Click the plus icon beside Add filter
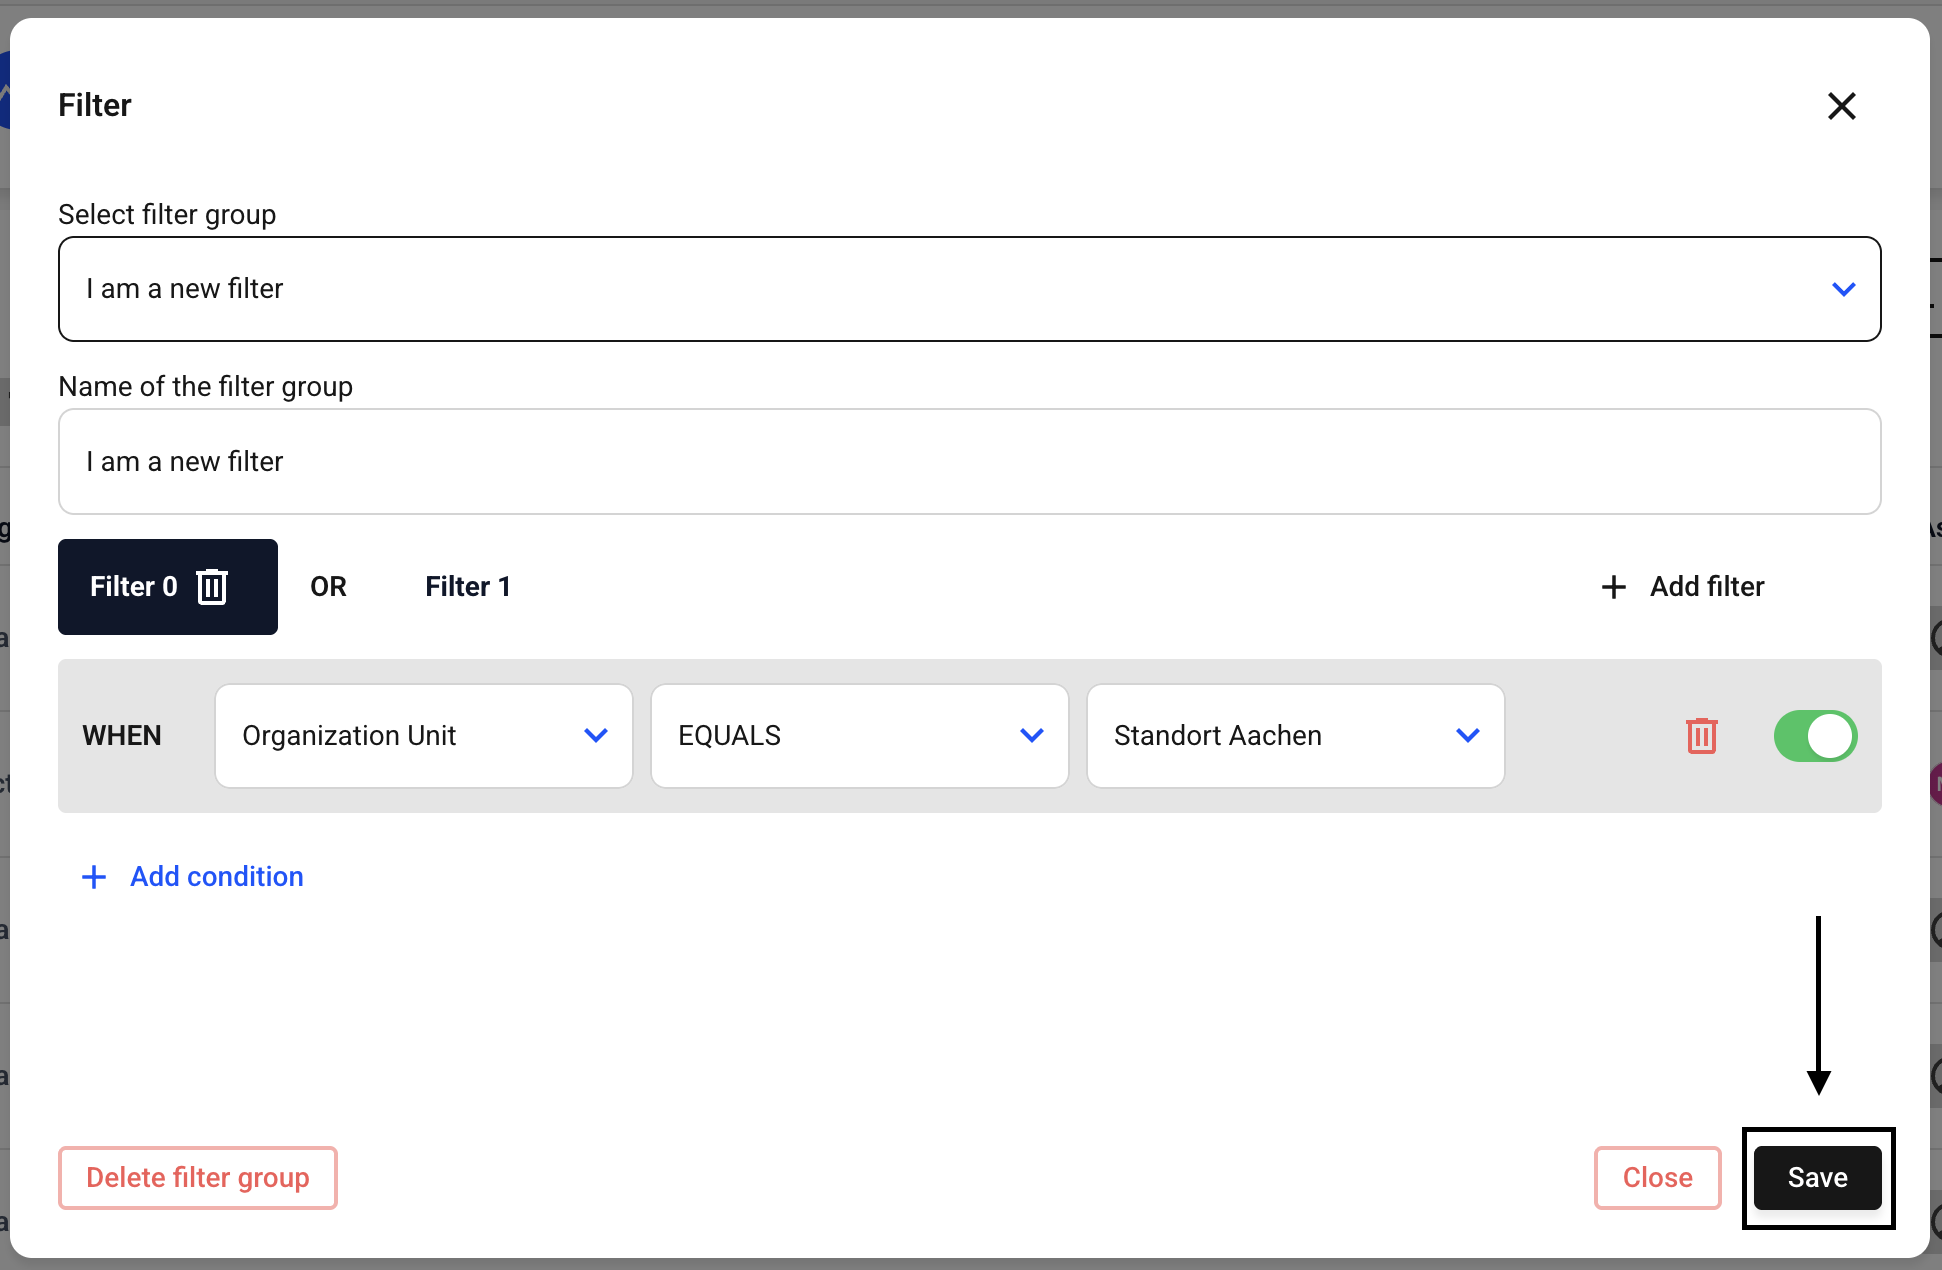 click(x=1613, y=587)
